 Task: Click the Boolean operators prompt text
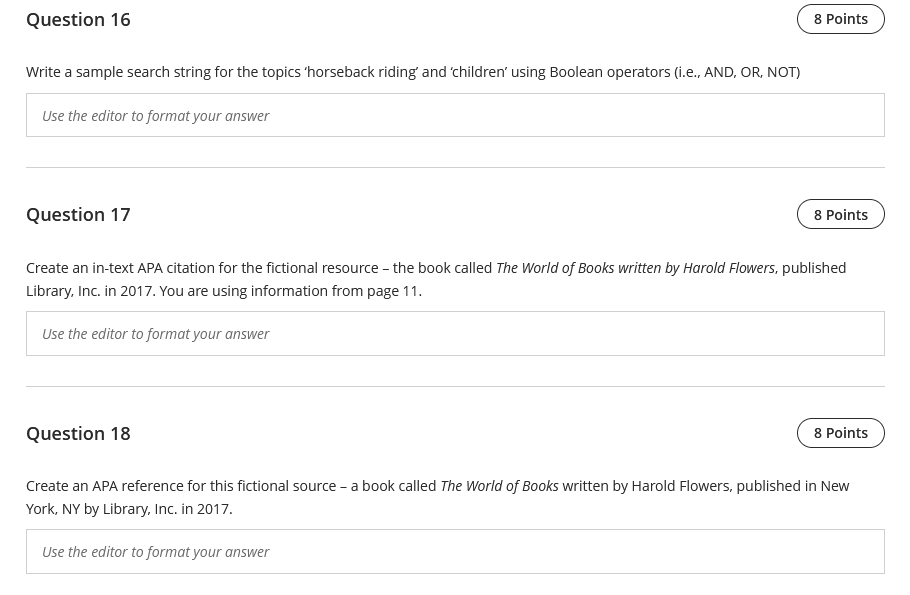coord(413,71)
